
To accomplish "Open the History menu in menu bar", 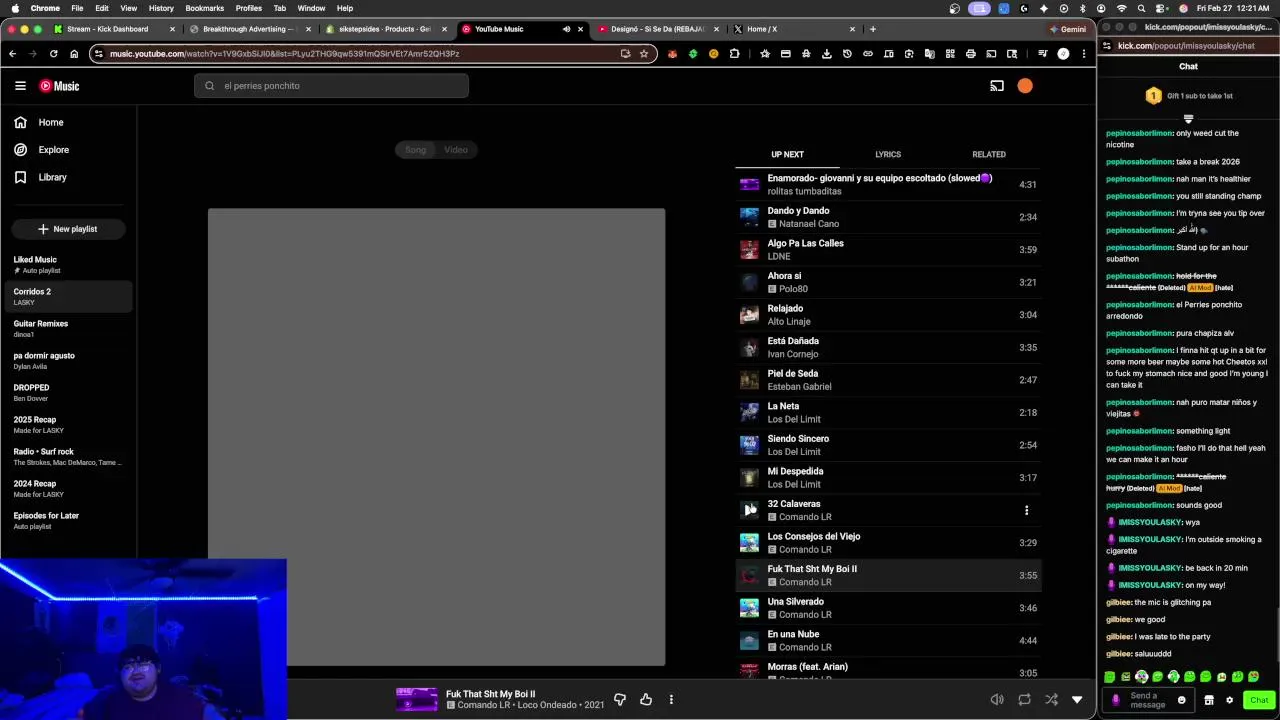I will point(161,8).
